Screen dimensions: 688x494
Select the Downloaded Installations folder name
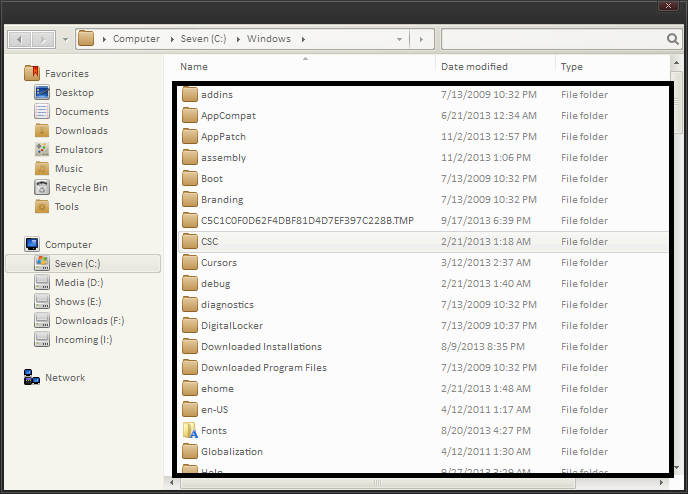click(262, 347)
